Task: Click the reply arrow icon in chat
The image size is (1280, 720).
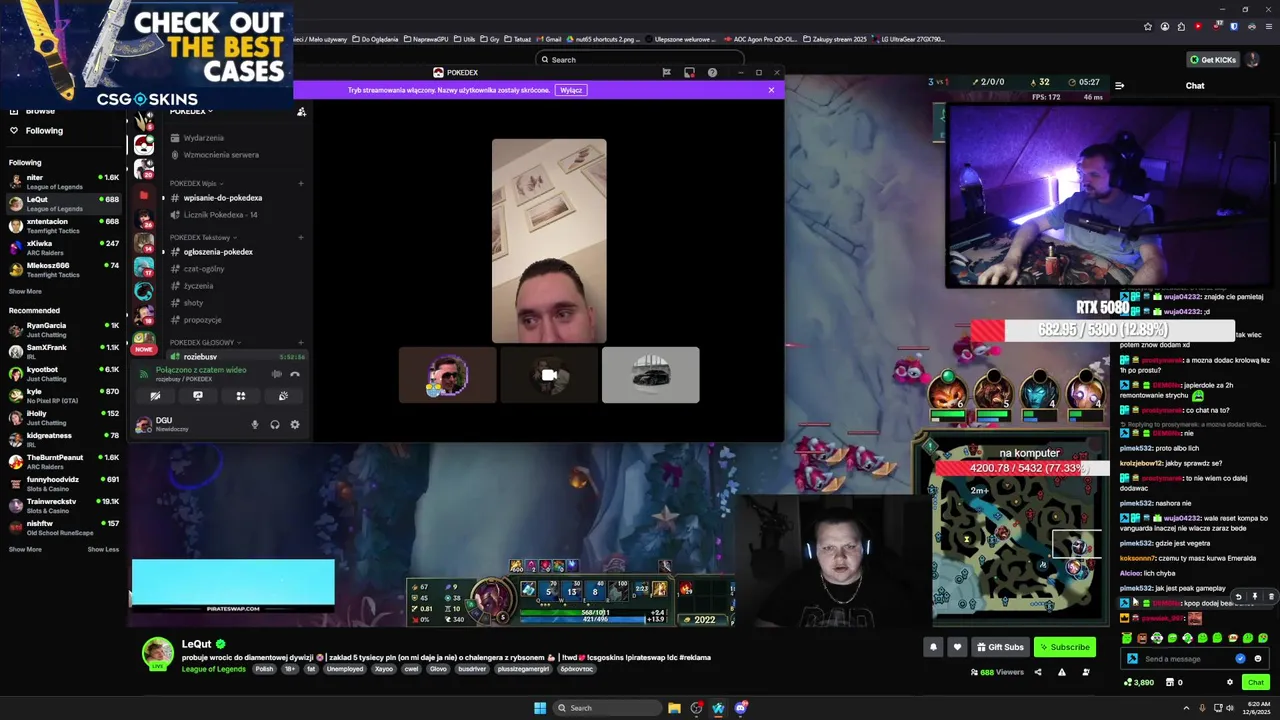Action: [1238, 597]
